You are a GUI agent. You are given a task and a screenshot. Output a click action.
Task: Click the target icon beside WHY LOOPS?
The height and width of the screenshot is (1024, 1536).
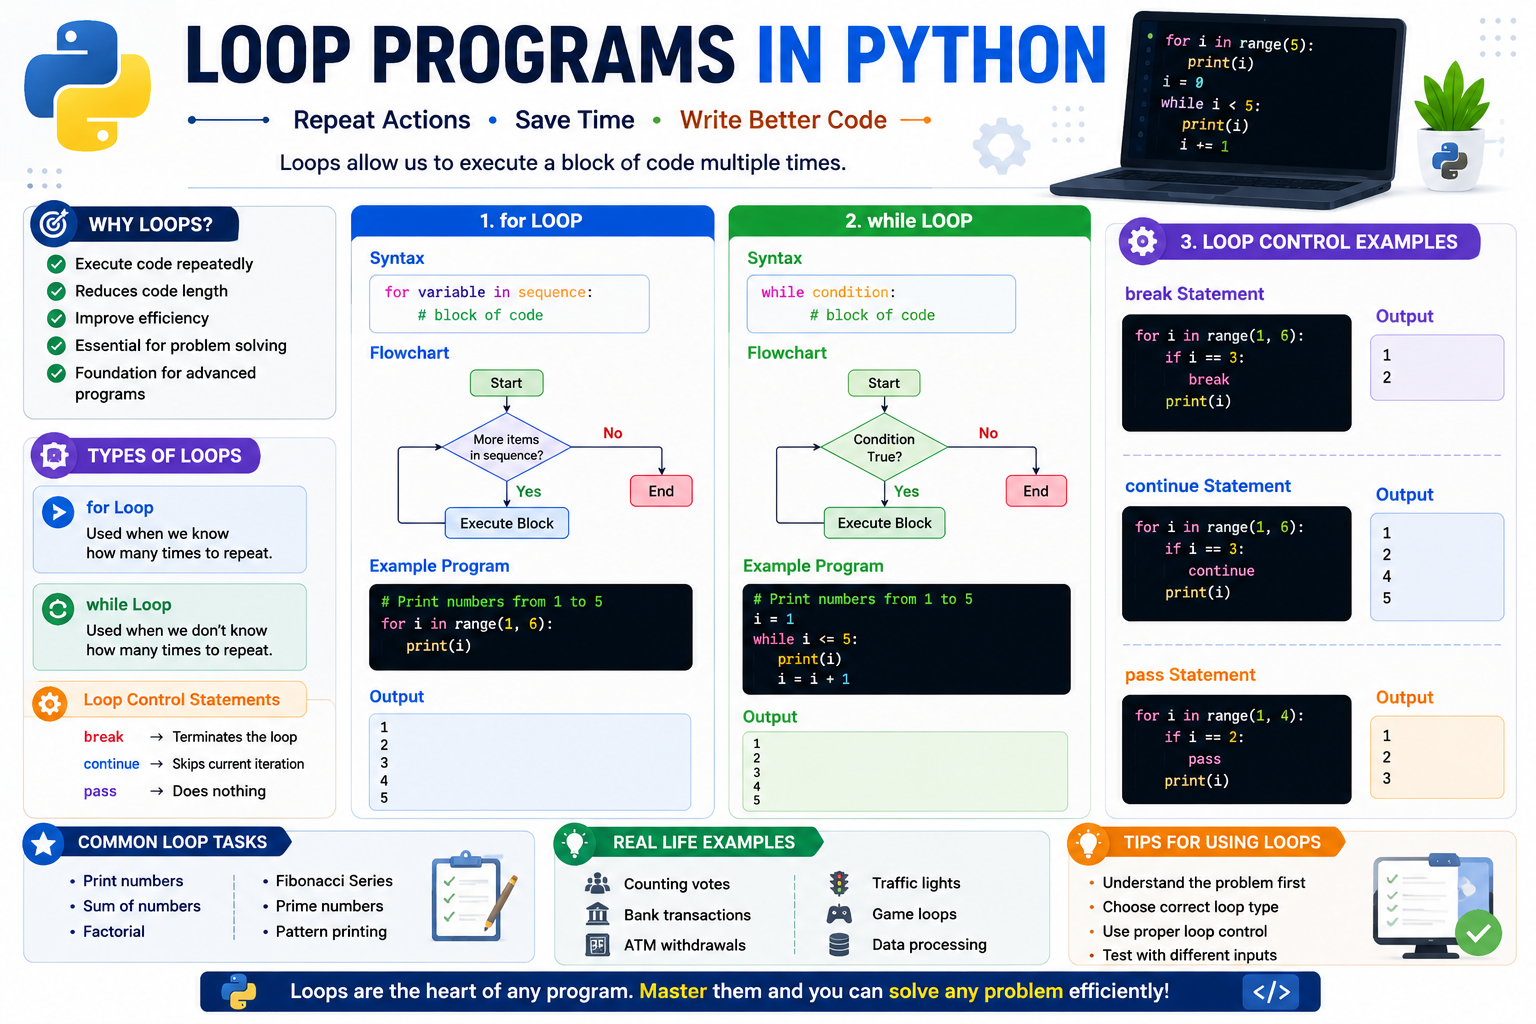click(53, 224)
